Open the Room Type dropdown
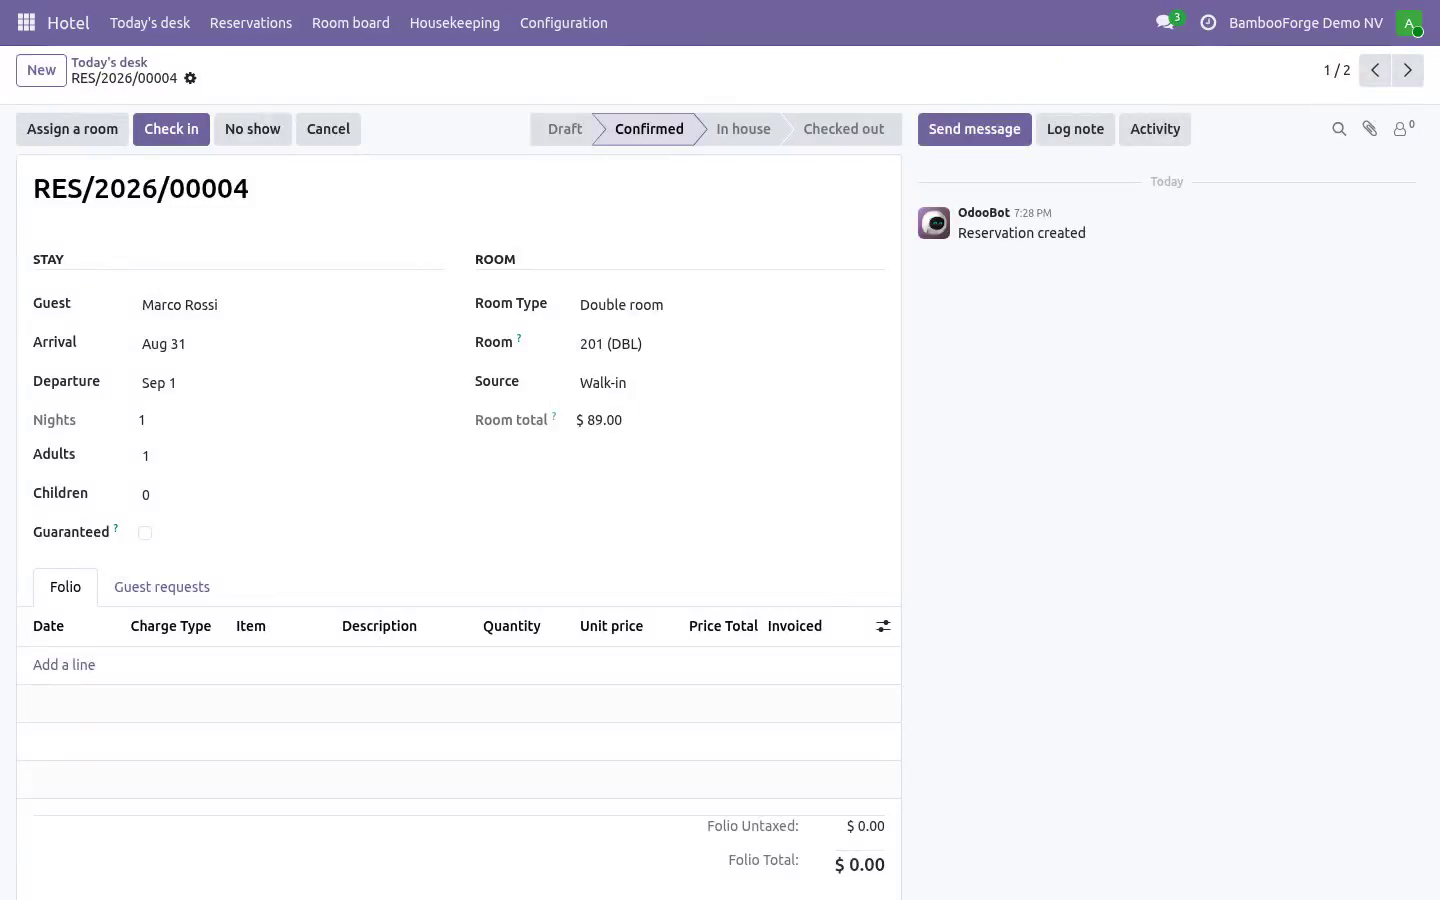This screenshot has width=1440, height=900. [x=731, y=305]
